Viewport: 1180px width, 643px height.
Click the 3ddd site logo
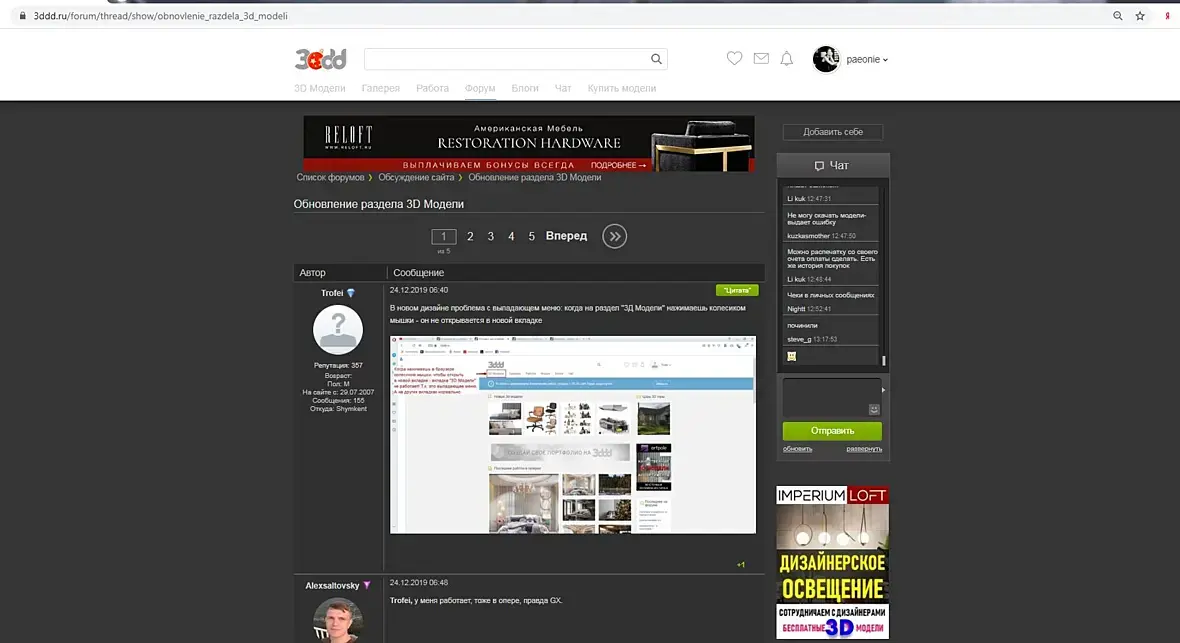321,59
